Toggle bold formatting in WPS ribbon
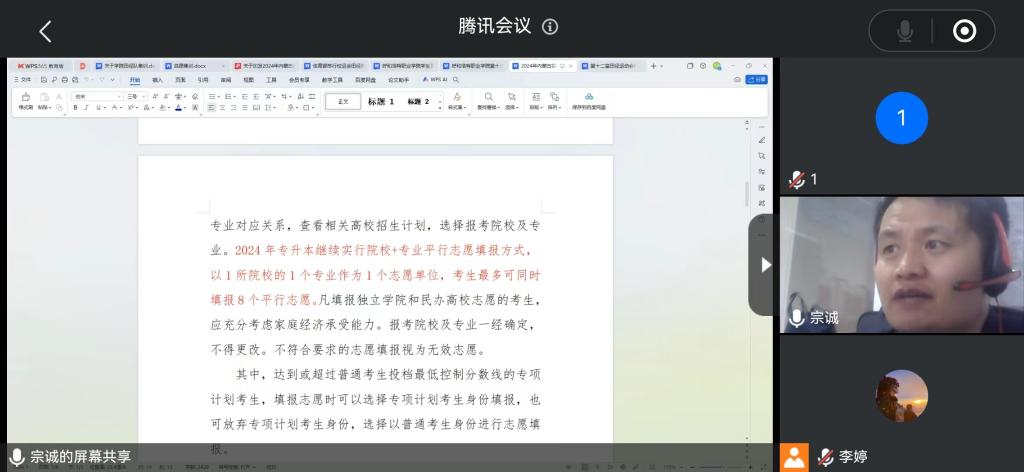This screenshot has width=1024, height=472. tap(75, 107)
